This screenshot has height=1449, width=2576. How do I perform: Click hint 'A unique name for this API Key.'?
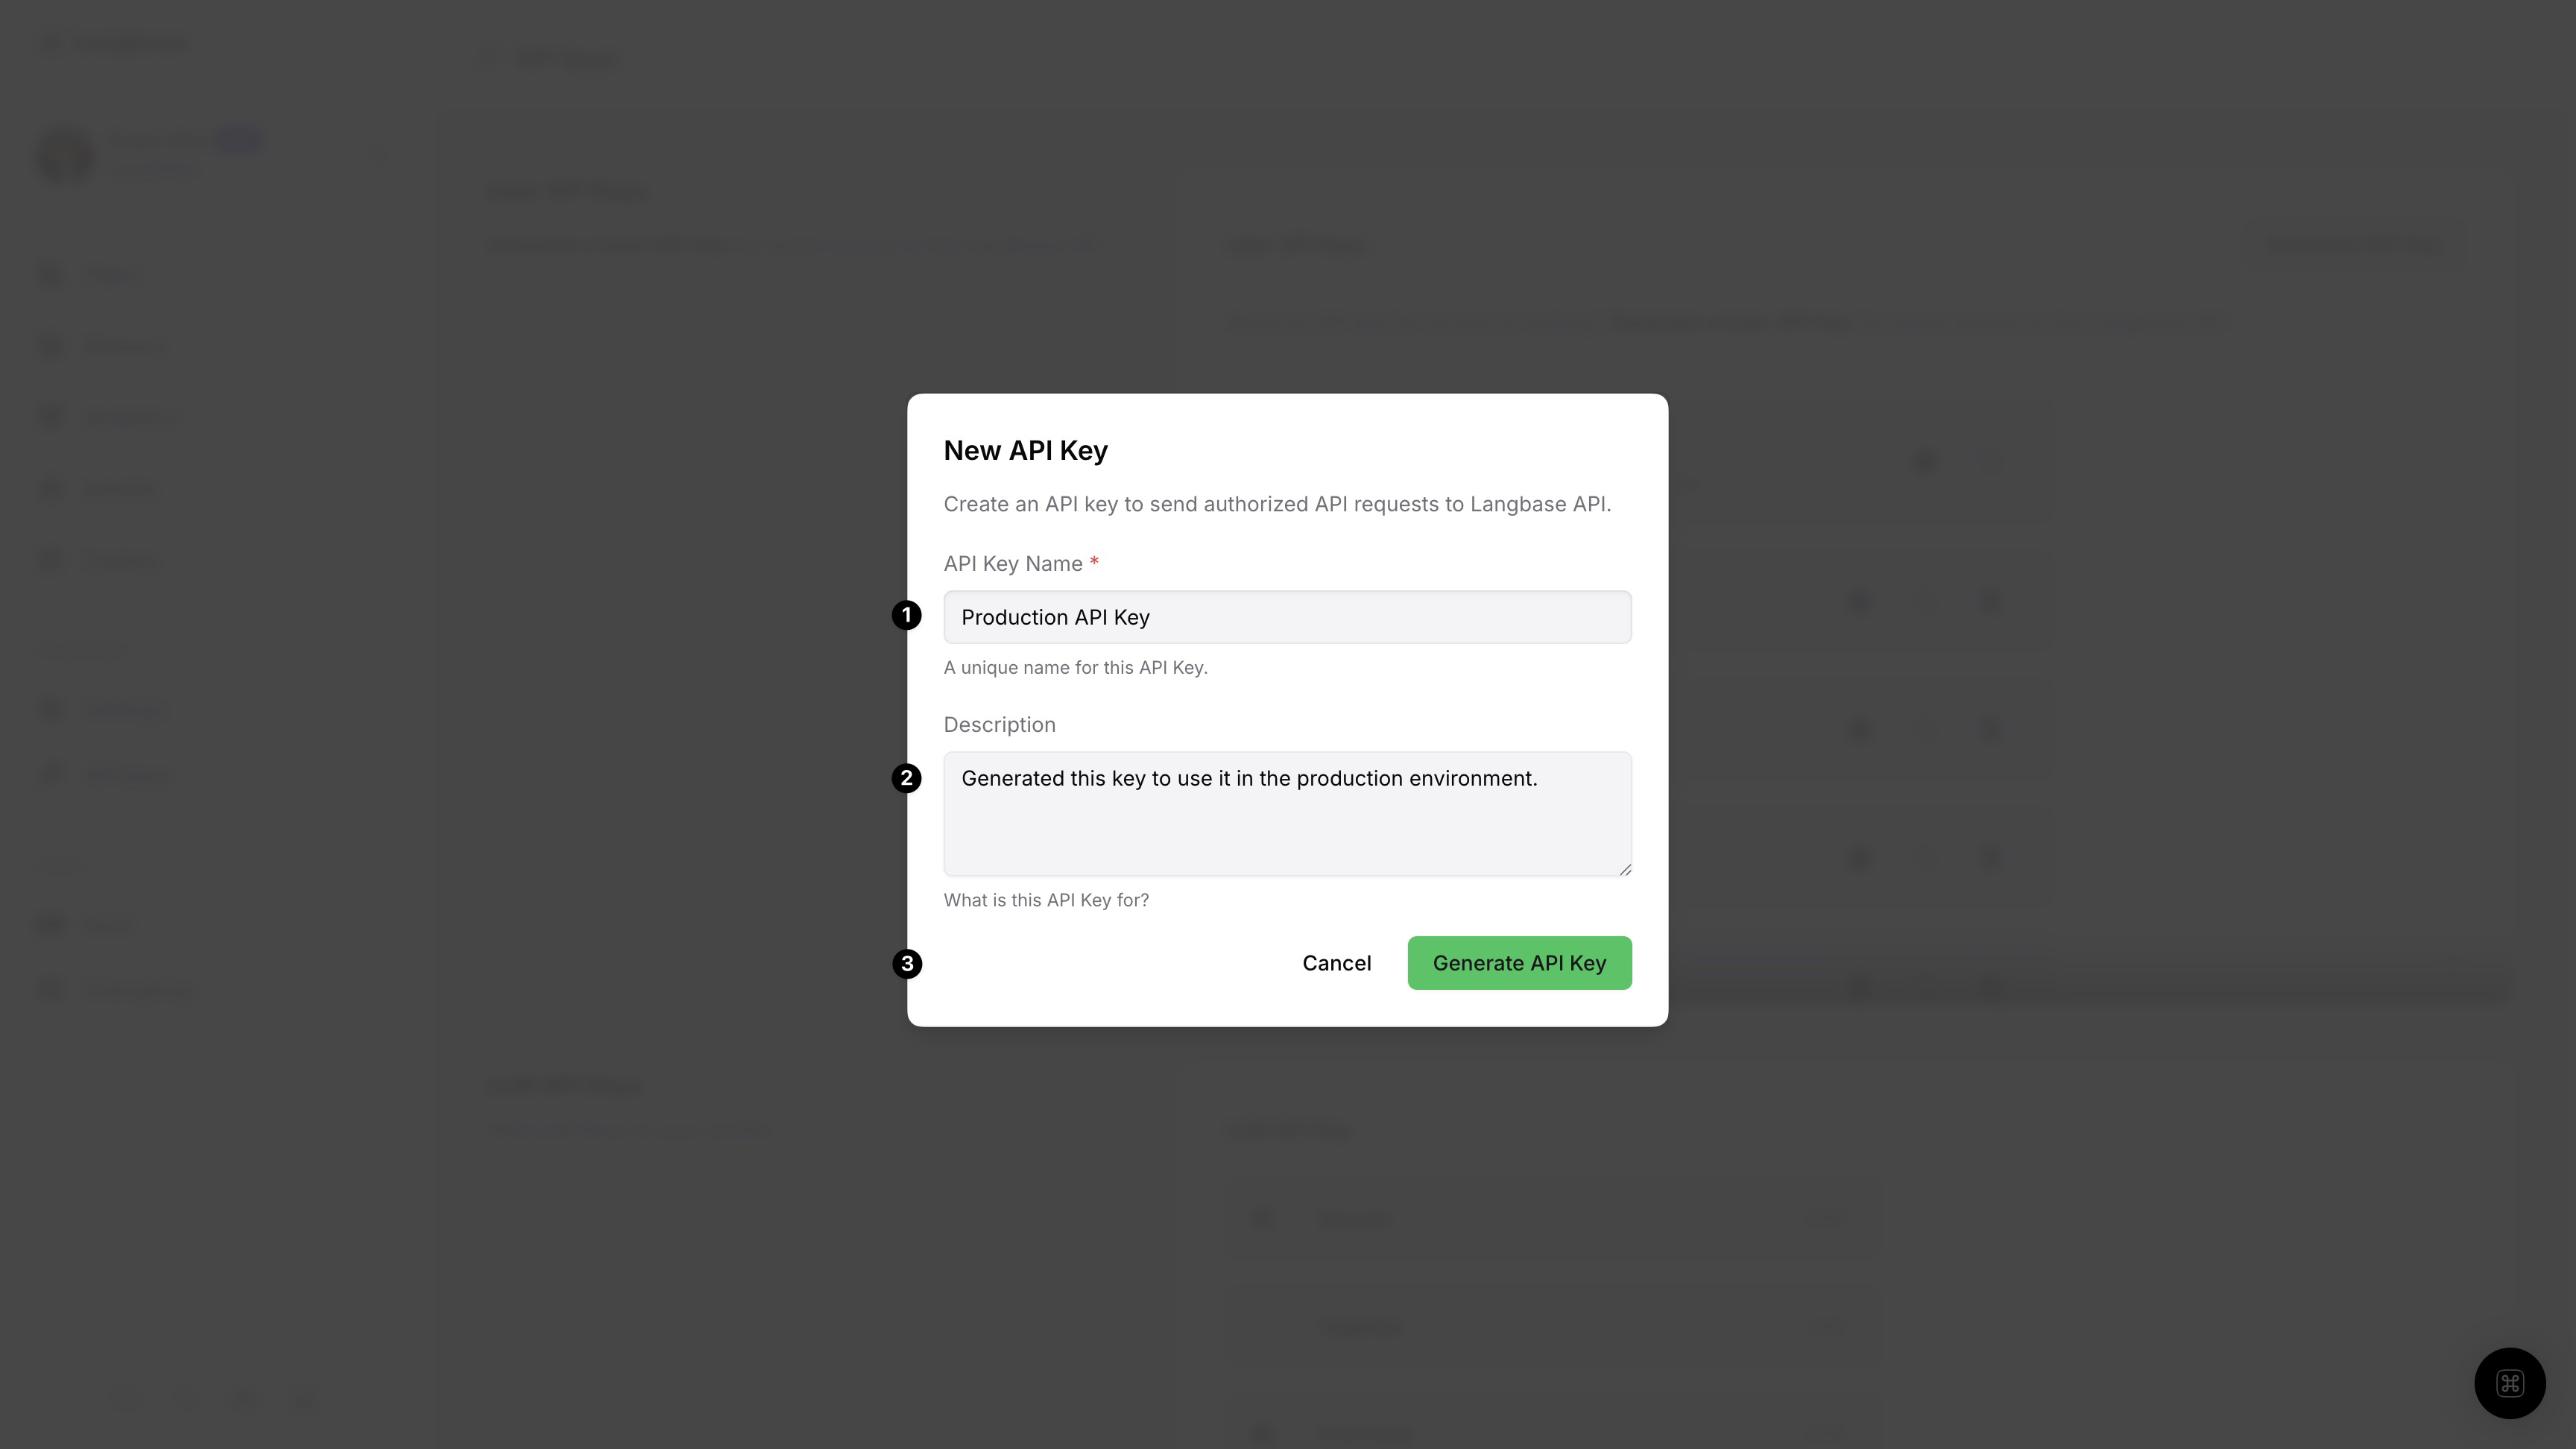(1075, 667)
